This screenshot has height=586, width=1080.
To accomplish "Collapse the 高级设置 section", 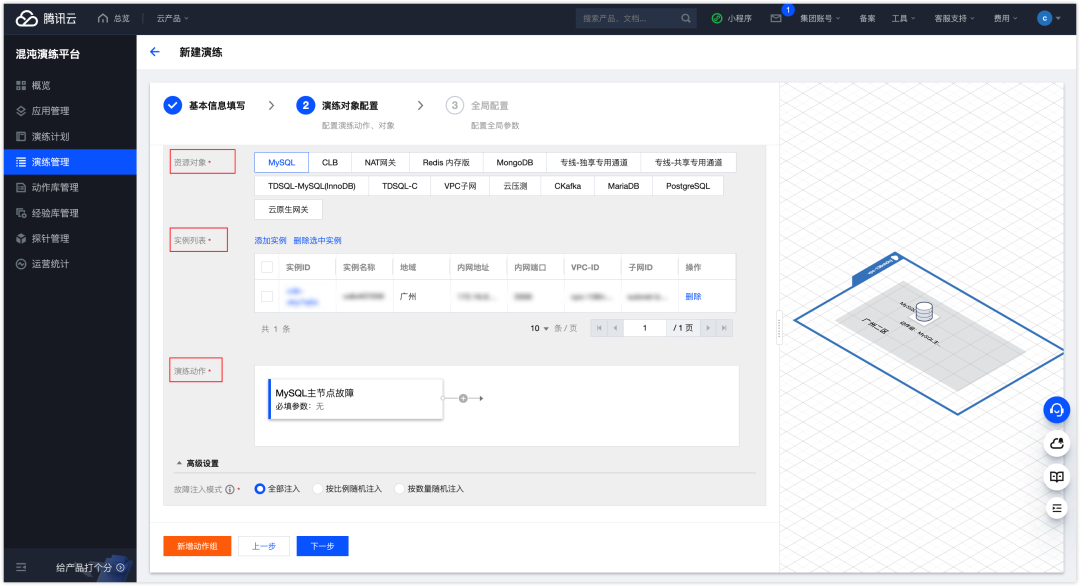I will pos(198,463).
